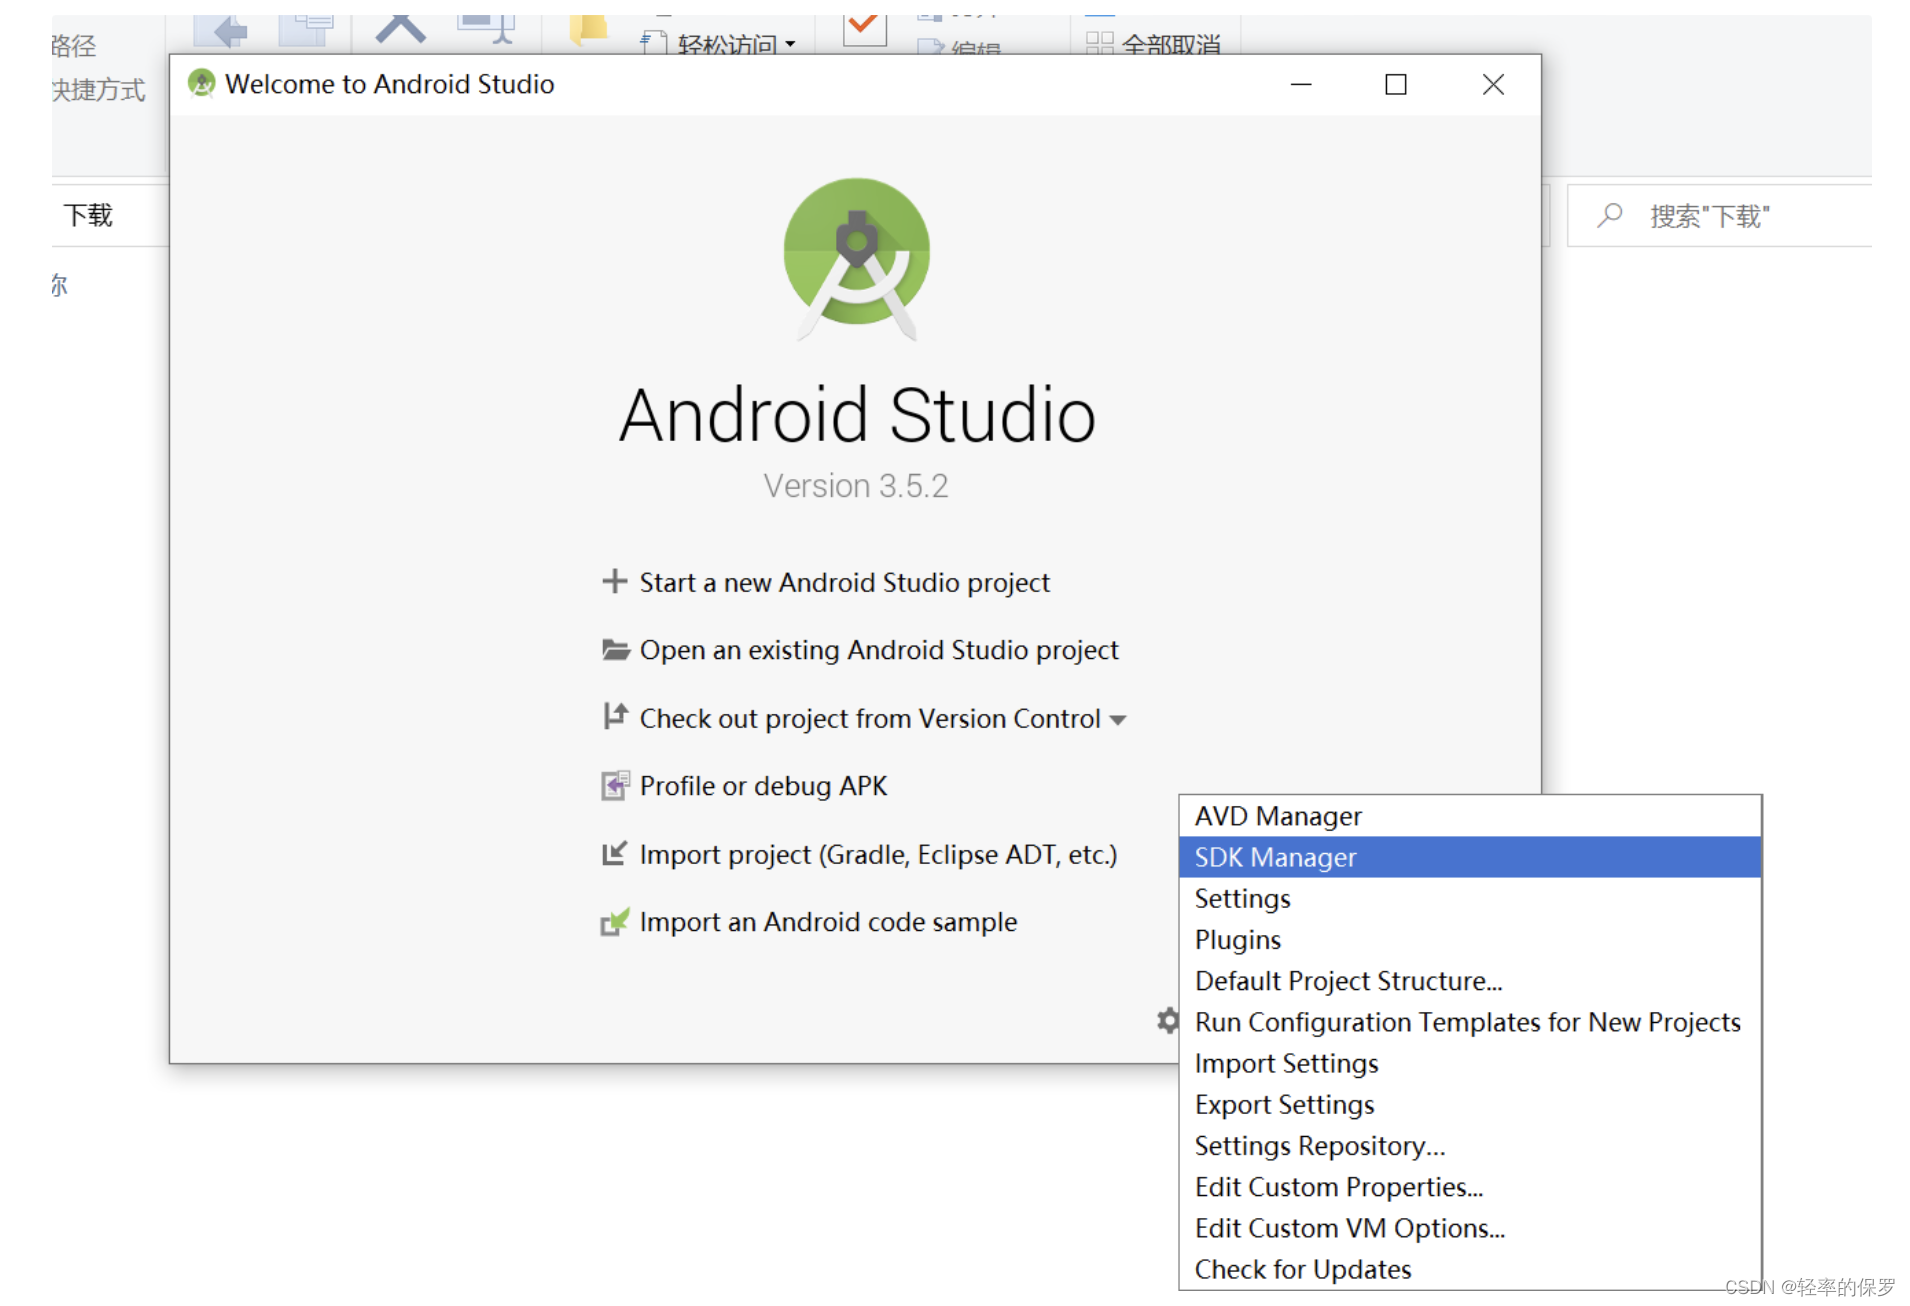This screenshot has height=1306, width=1910.
Task: Click the Import code sample icon
Action: [x=614, y=921]
